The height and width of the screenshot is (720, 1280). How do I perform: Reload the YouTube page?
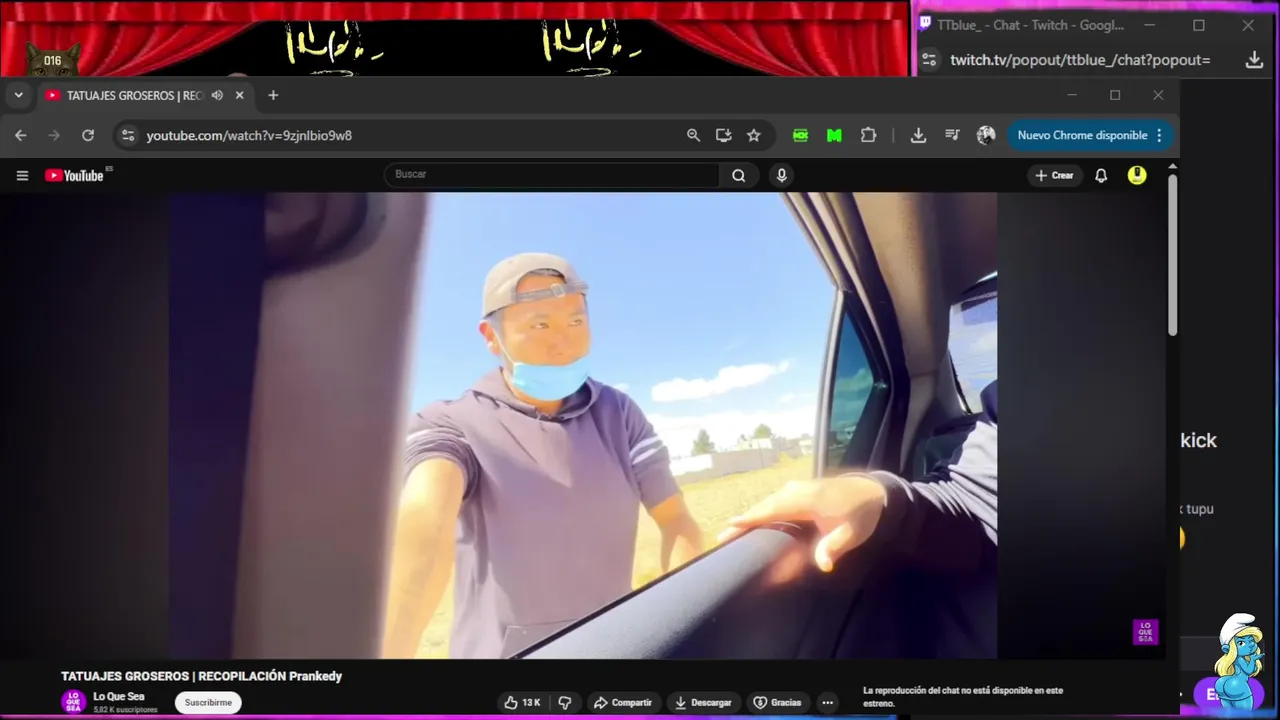tap(88, 135)
